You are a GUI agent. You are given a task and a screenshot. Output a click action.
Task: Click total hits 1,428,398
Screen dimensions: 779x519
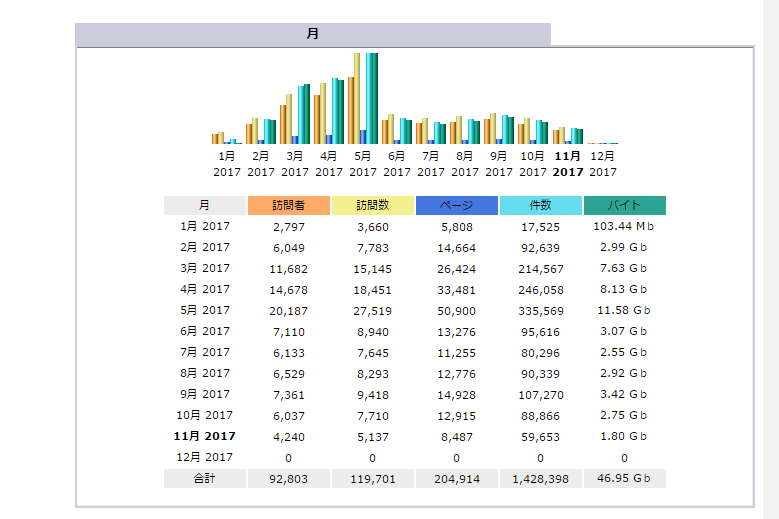pos(541,479)
